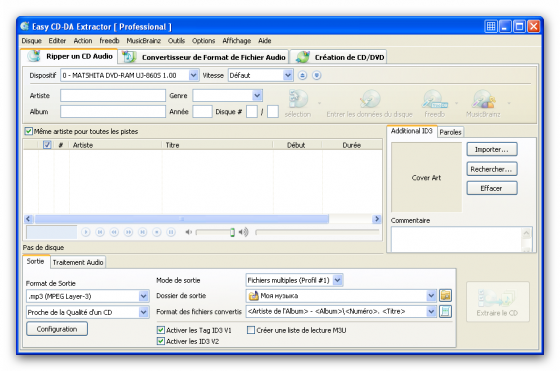Open filename format editor icon
560x371 pixels.
pos(445,311)
